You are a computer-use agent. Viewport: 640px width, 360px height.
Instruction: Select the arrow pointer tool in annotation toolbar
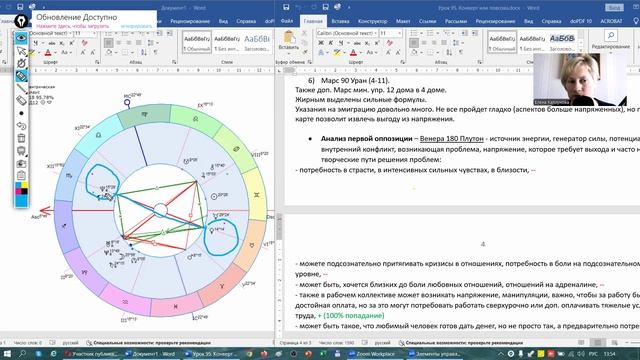[x=21, y=51]
